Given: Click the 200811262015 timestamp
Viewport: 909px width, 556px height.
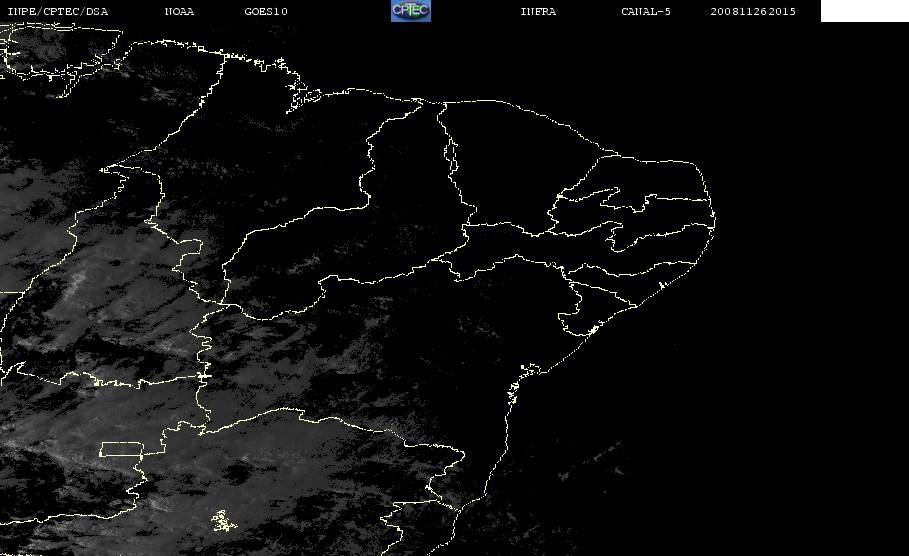Looking at the screenshot, I should click(x=753, y=11).
